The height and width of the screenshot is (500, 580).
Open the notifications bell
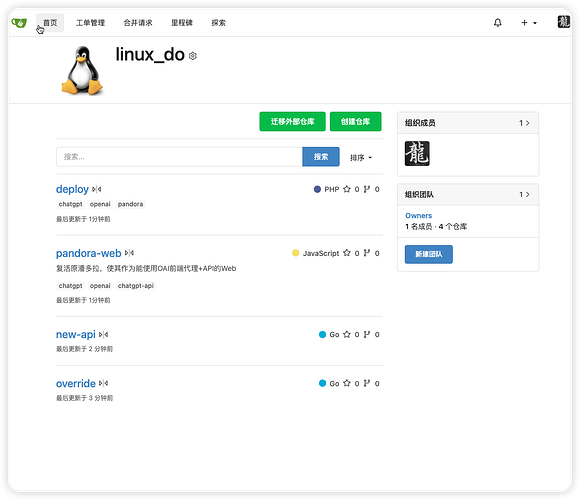498,23
